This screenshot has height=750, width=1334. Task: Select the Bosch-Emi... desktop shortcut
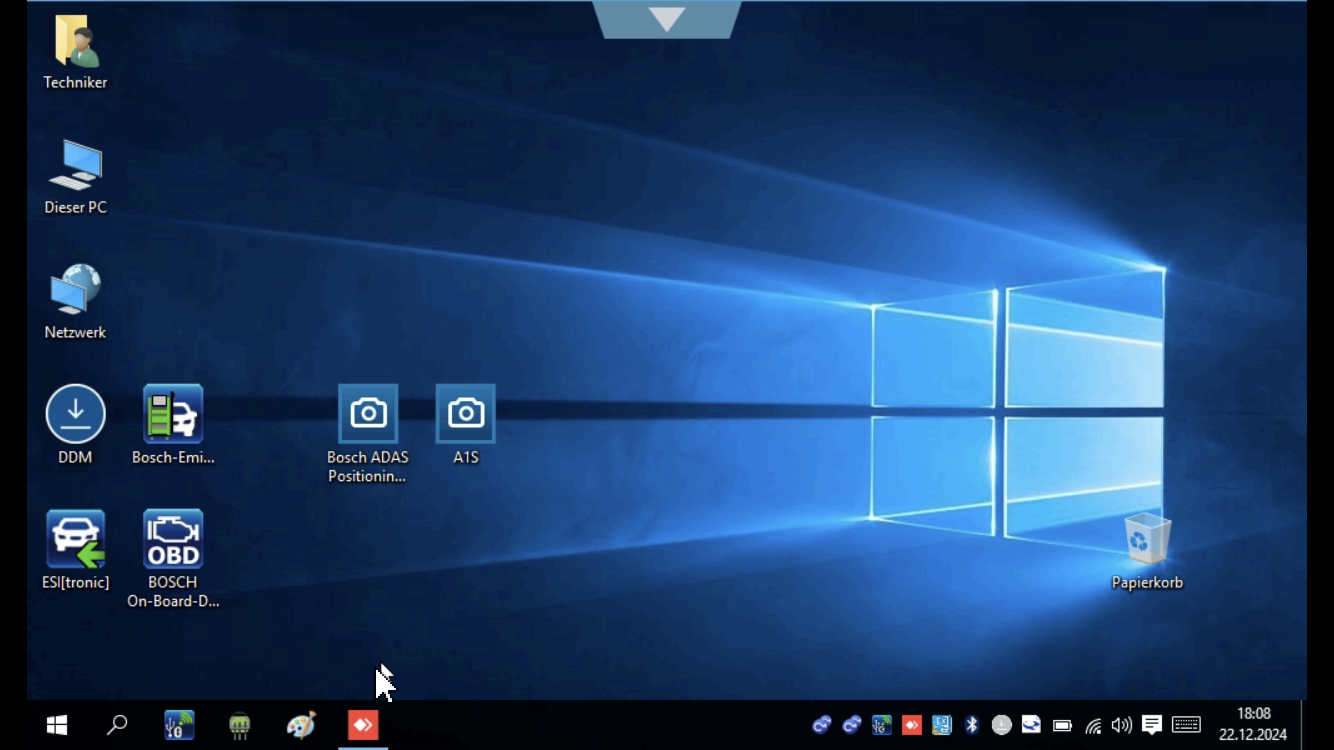point(173,414)
